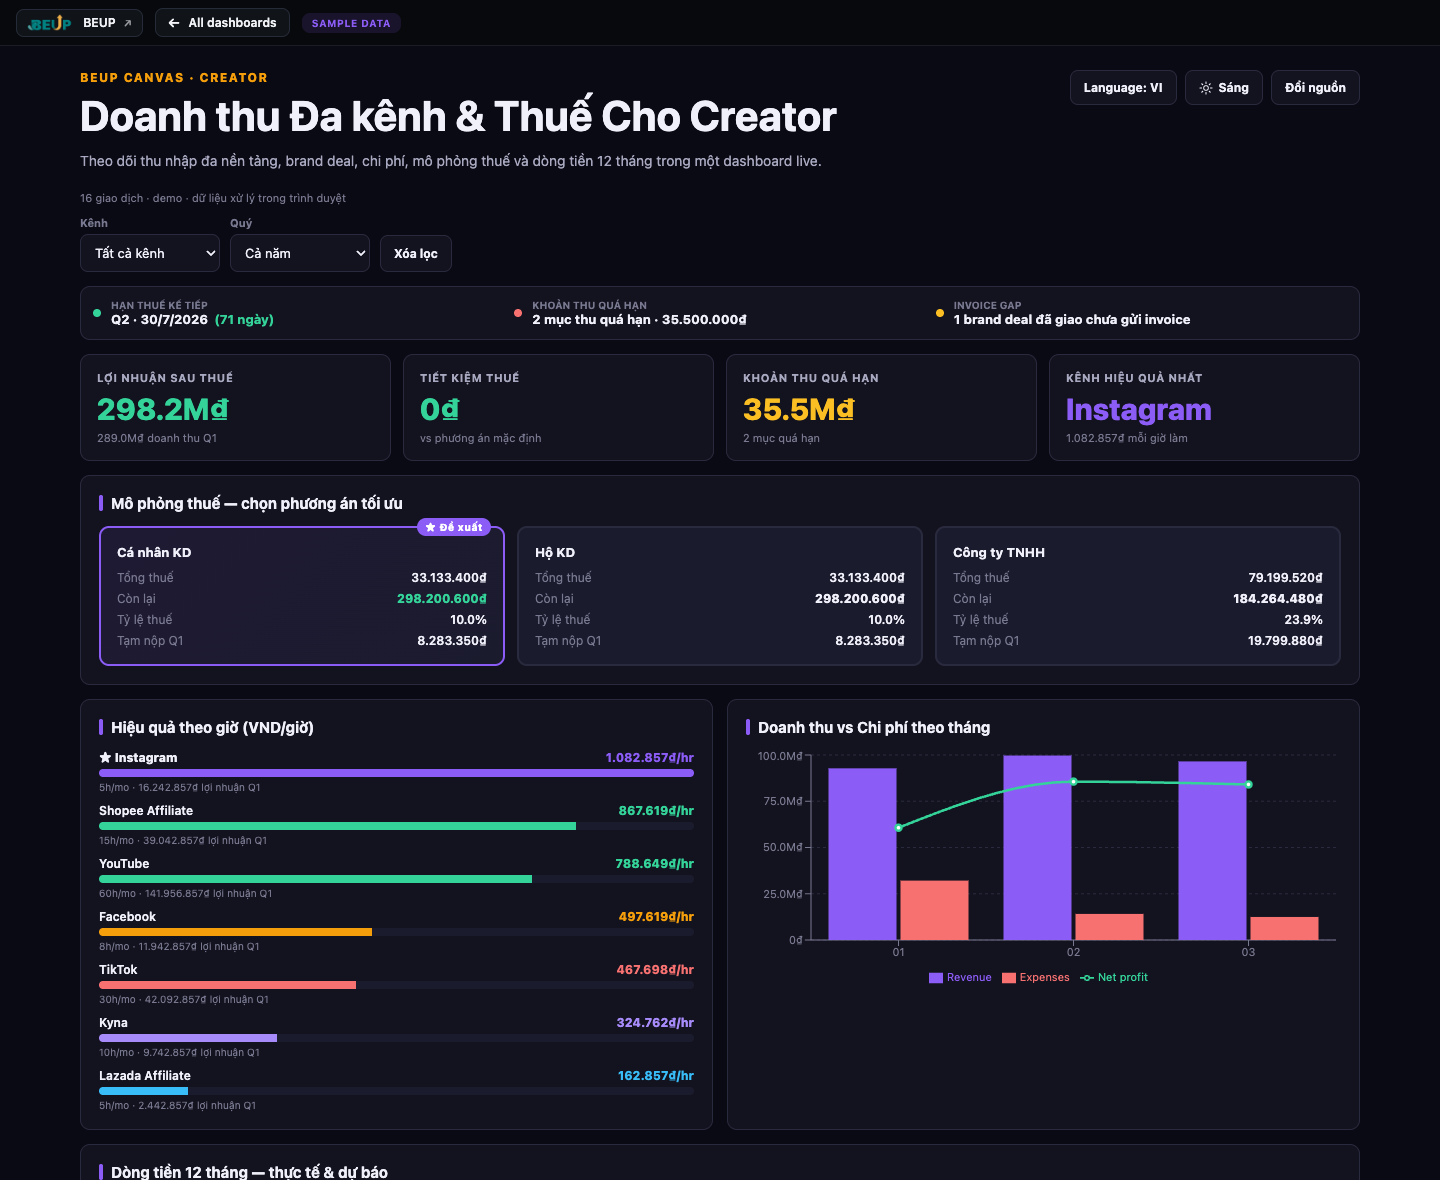Select the Công ty TNHH tax scenario card

pyautogui.click(x=1138, y=596)
